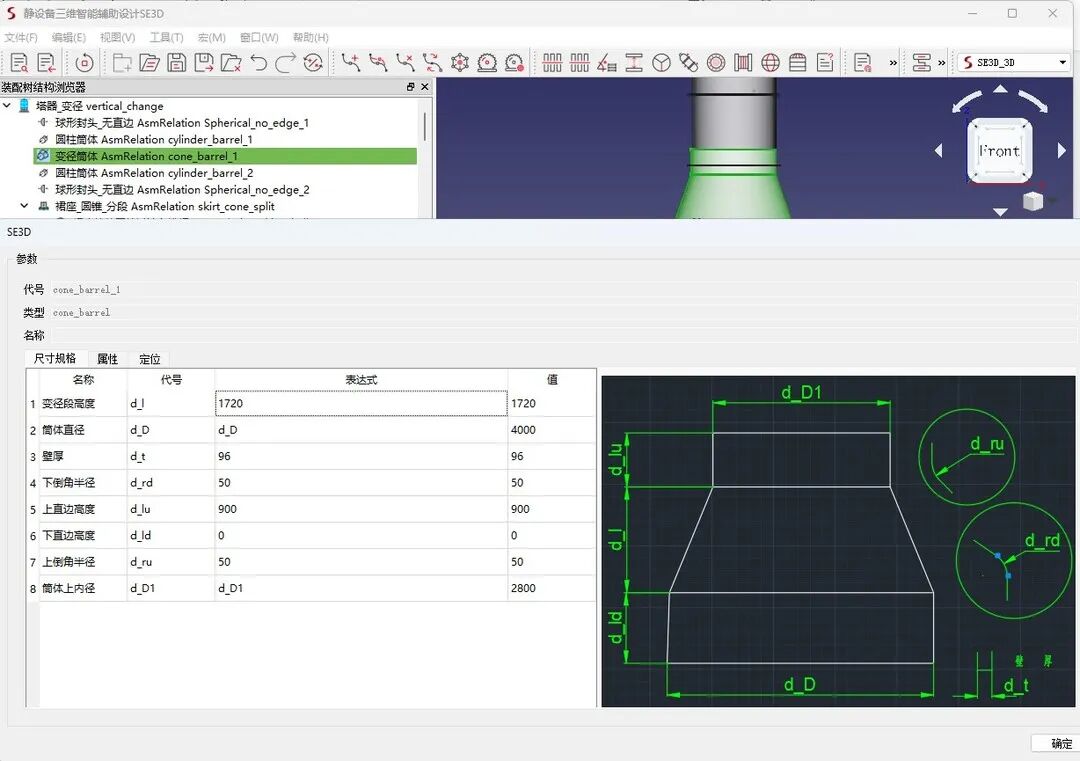This screenshot has width=1080, height=761.
Task: Click the delete curve point icon with X
Action: (406, 63)
